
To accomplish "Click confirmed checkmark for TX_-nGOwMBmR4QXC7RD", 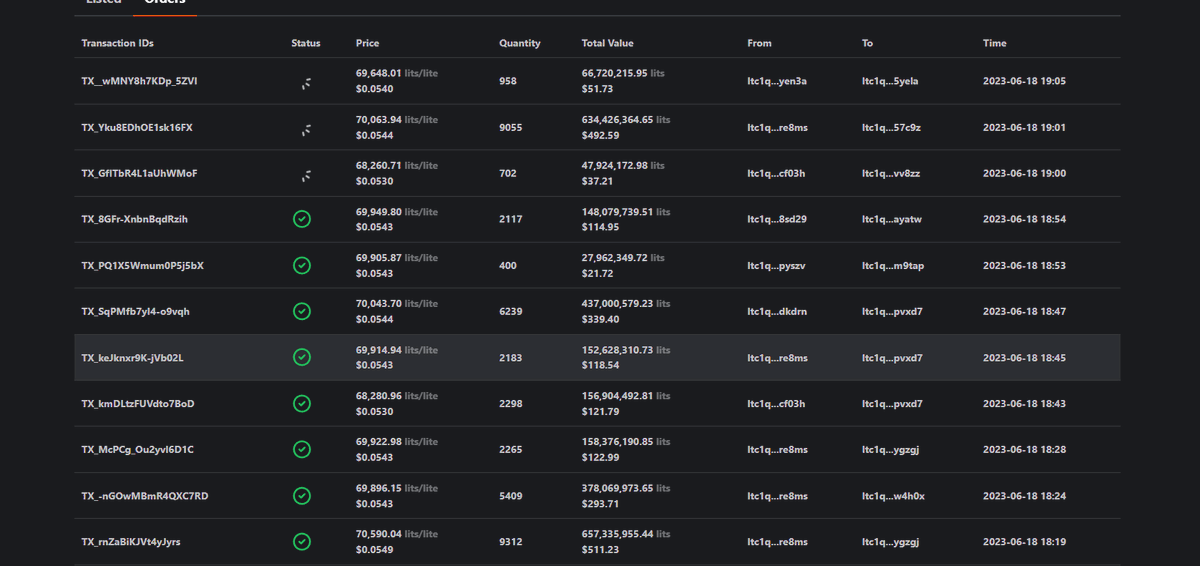I will pos(302,495).
